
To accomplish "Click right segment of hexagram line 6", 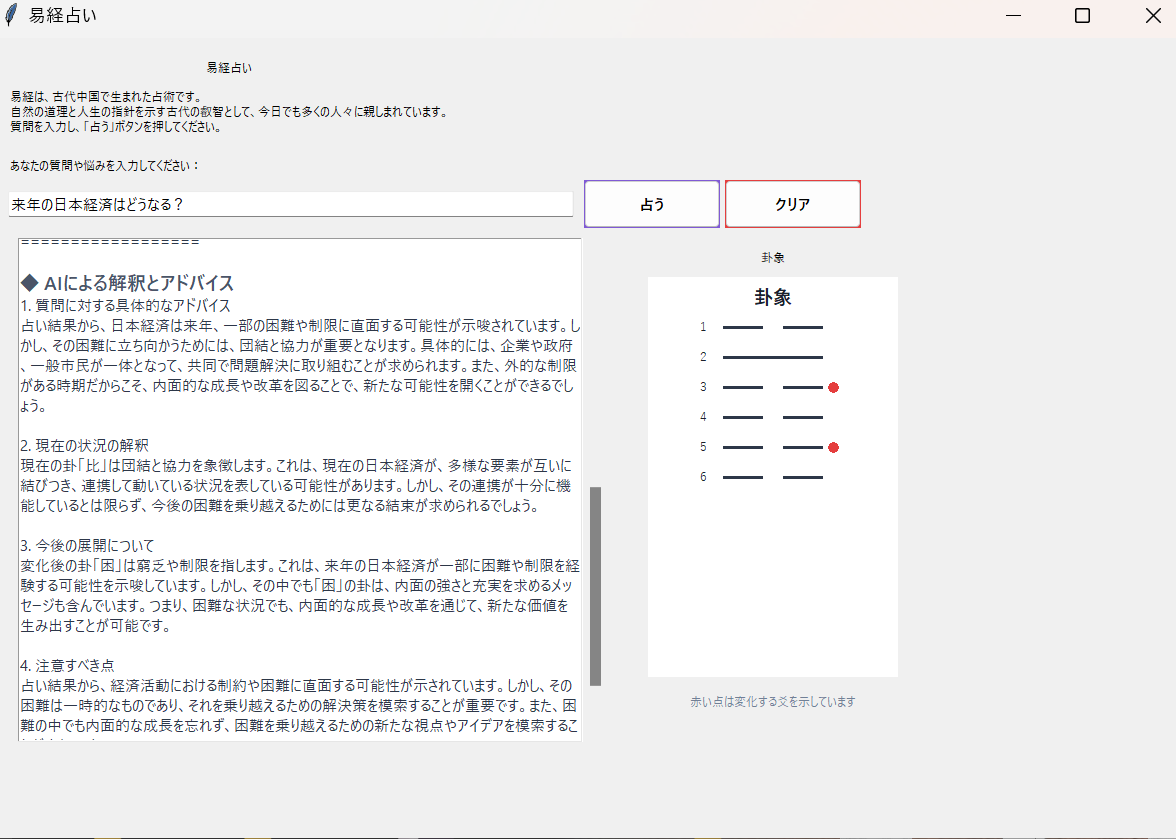I will (x=802, y=477).
